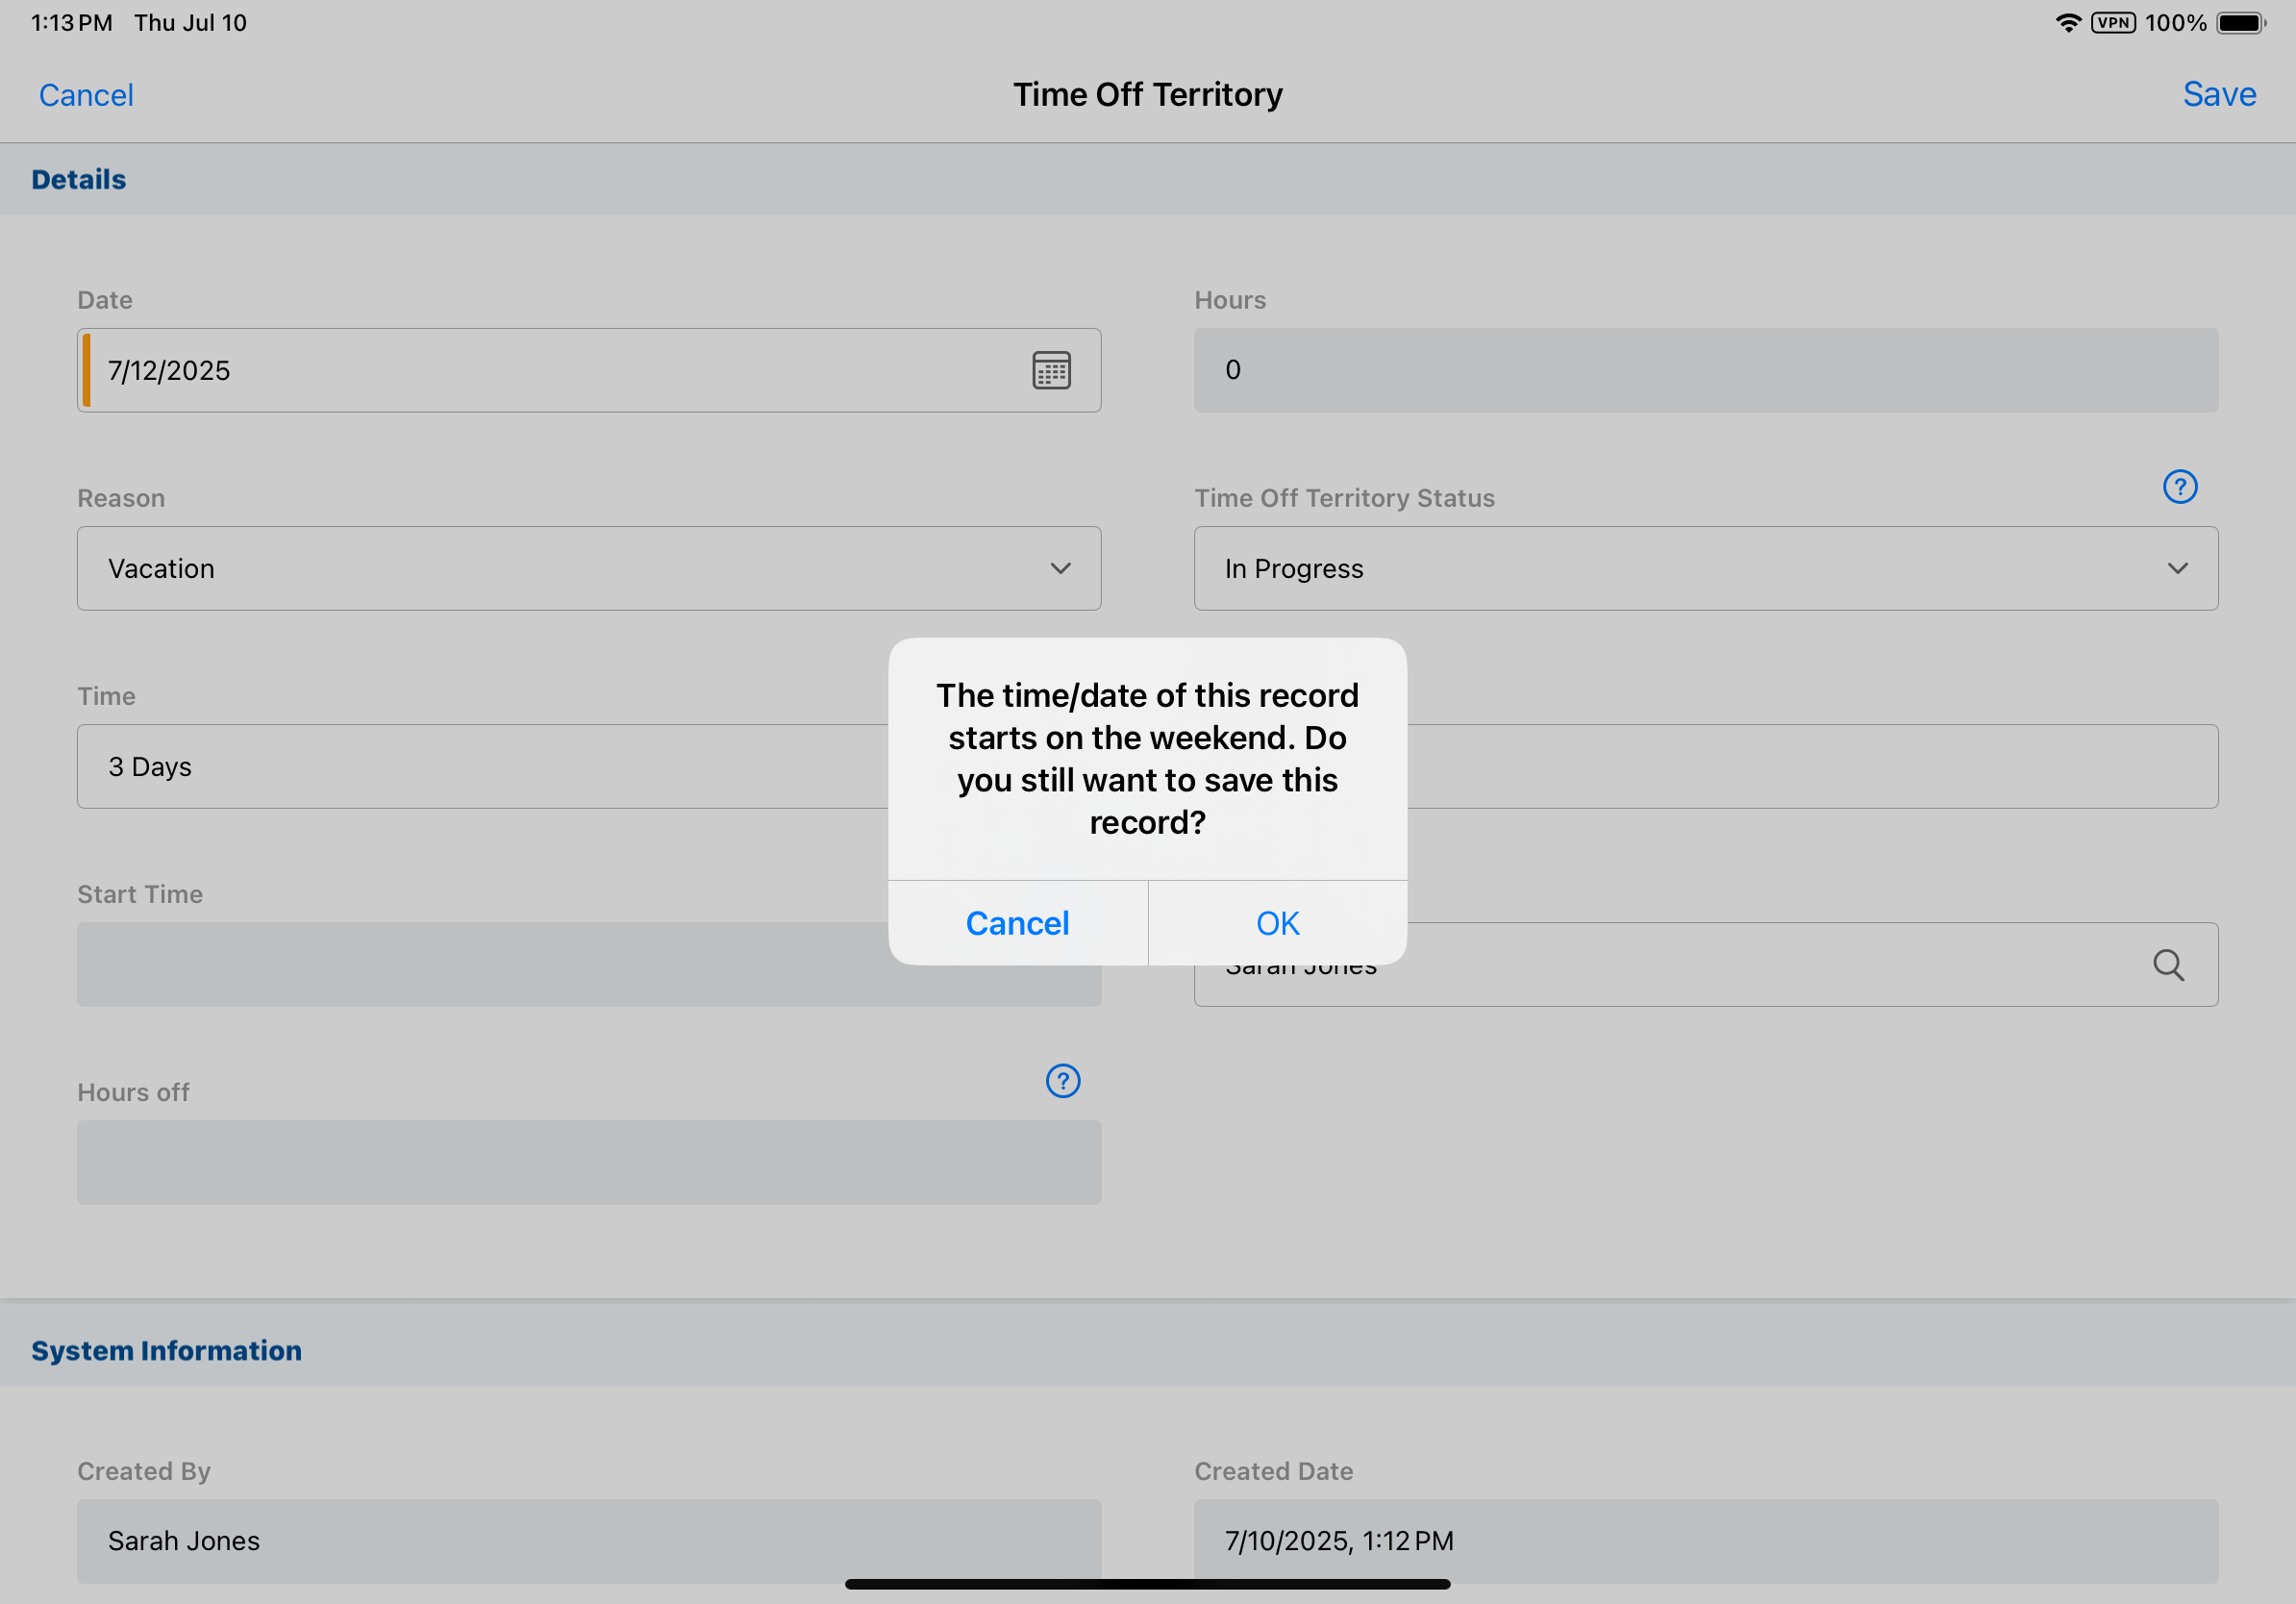Viewport: 2296px width, 1604px height.
Task: Tap OK in the weekend alert dialog
Action: tap(1277, 923)
